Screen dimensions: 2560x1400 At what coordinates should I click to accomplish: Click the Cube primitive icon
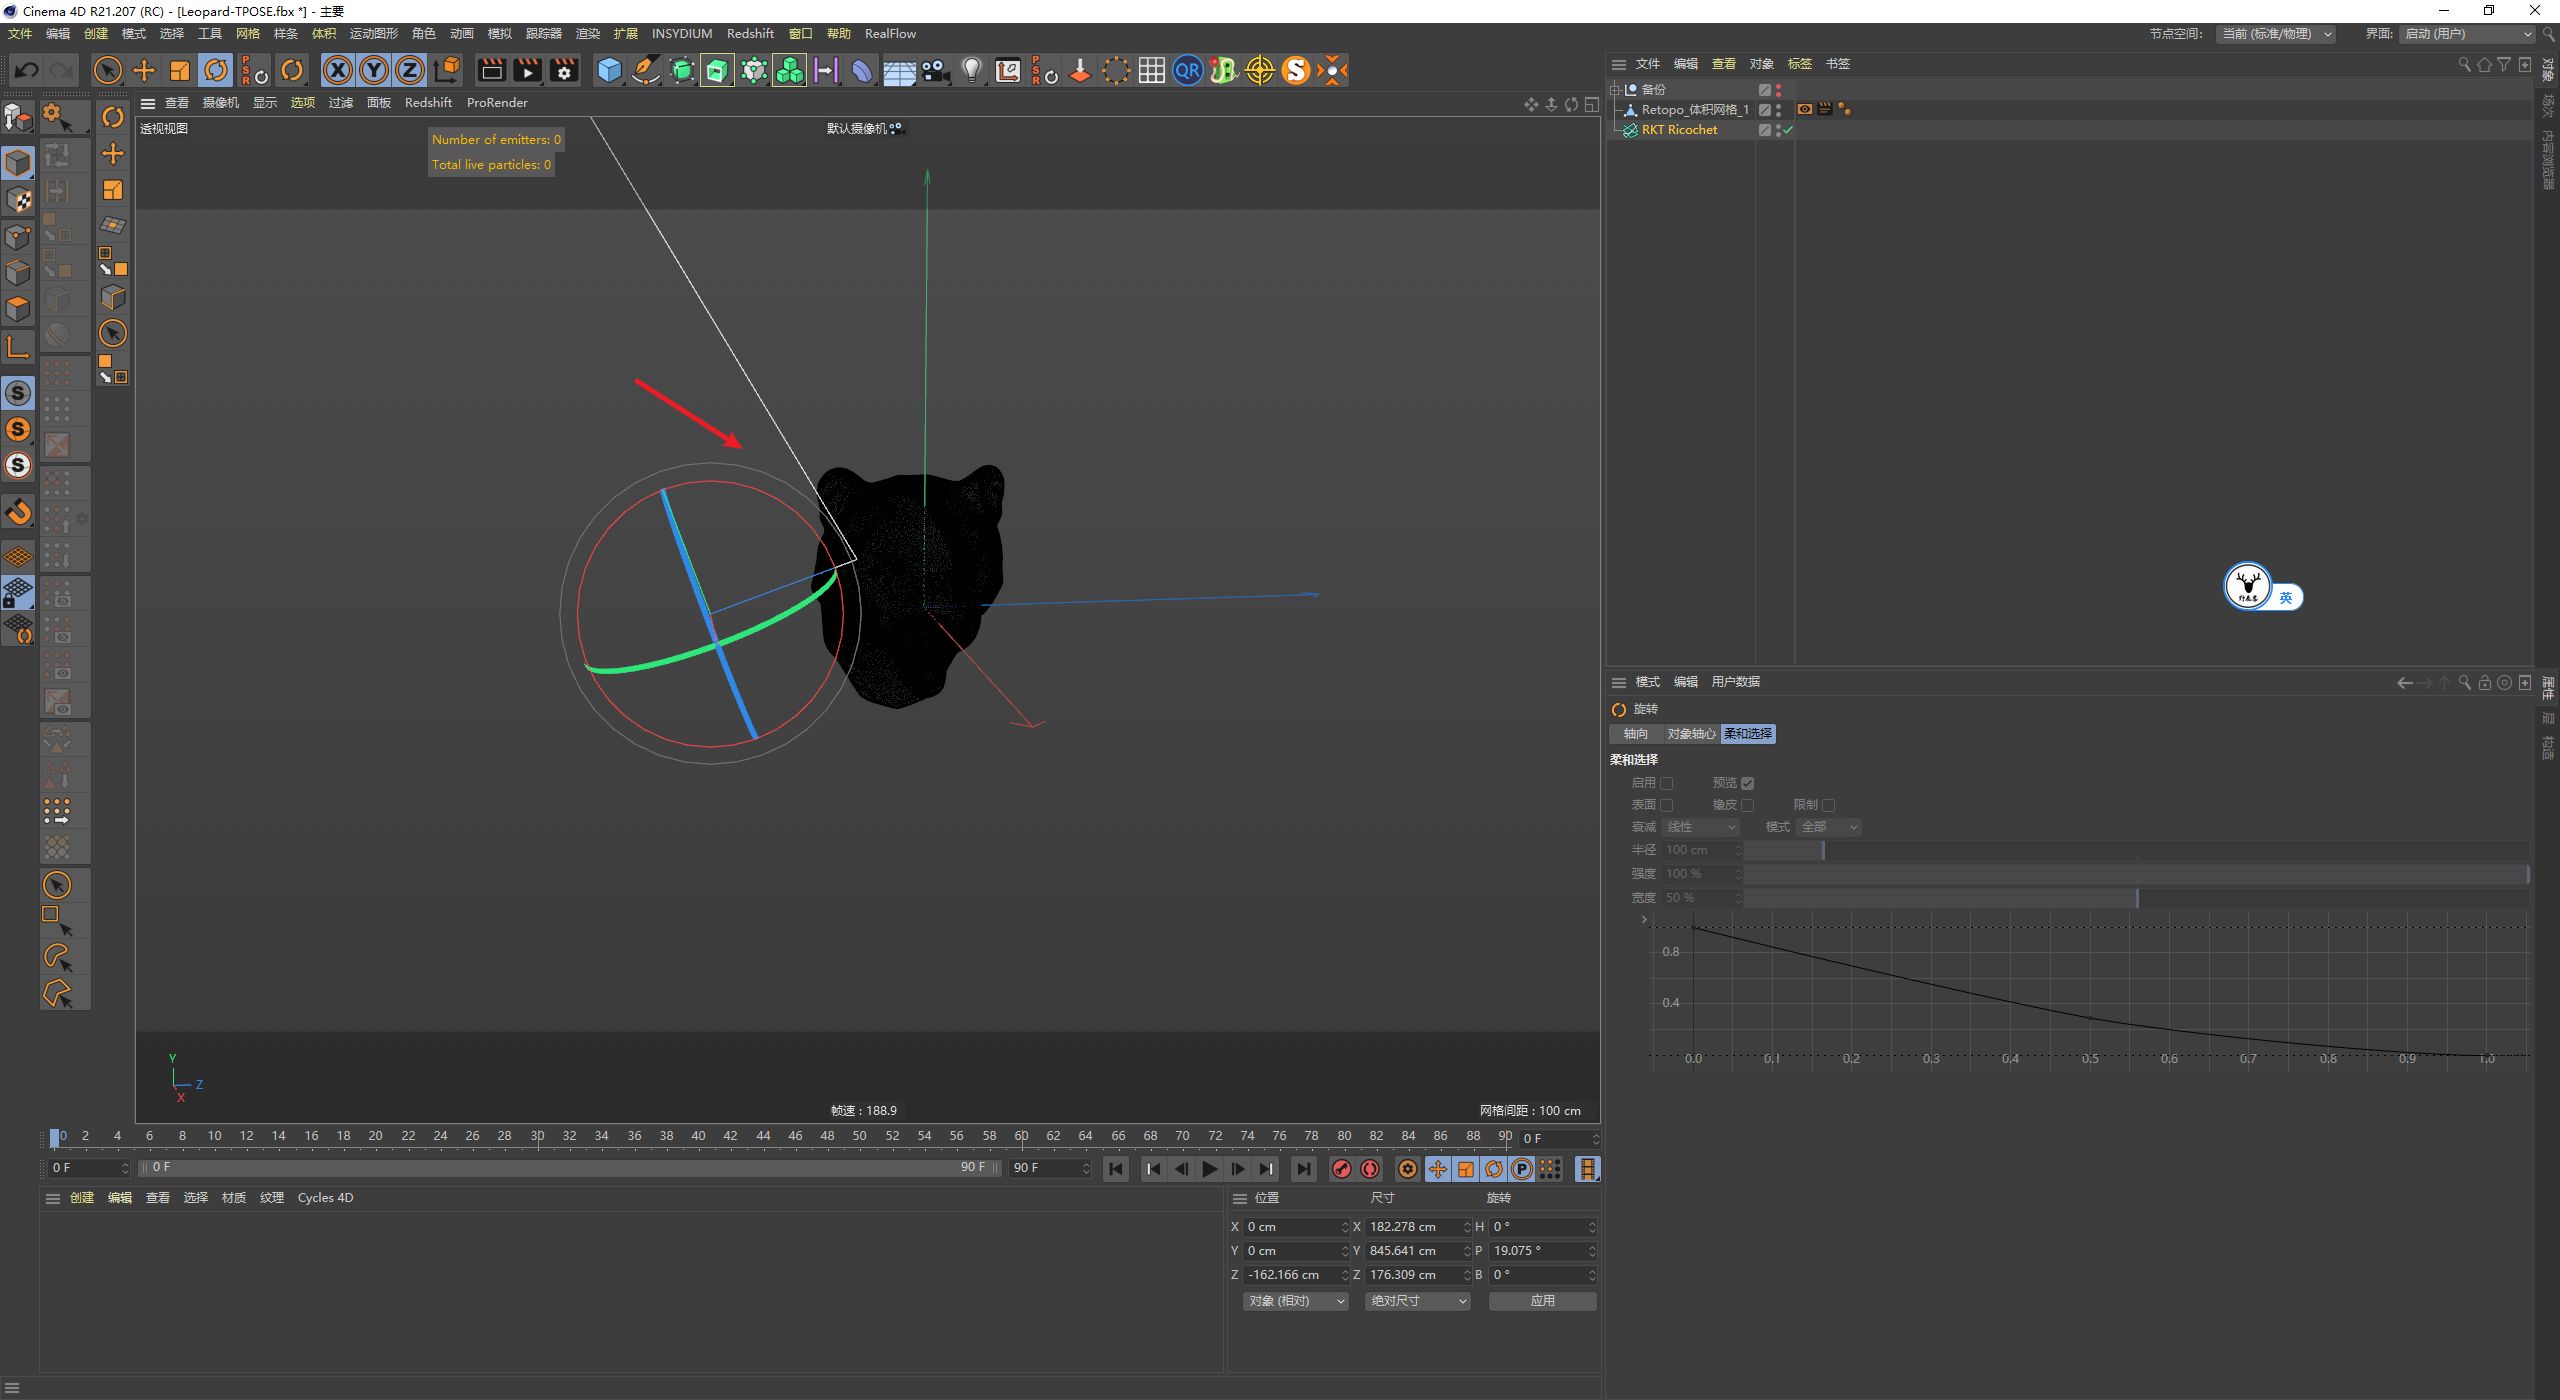pyautogui.click(x=609, y=70)
